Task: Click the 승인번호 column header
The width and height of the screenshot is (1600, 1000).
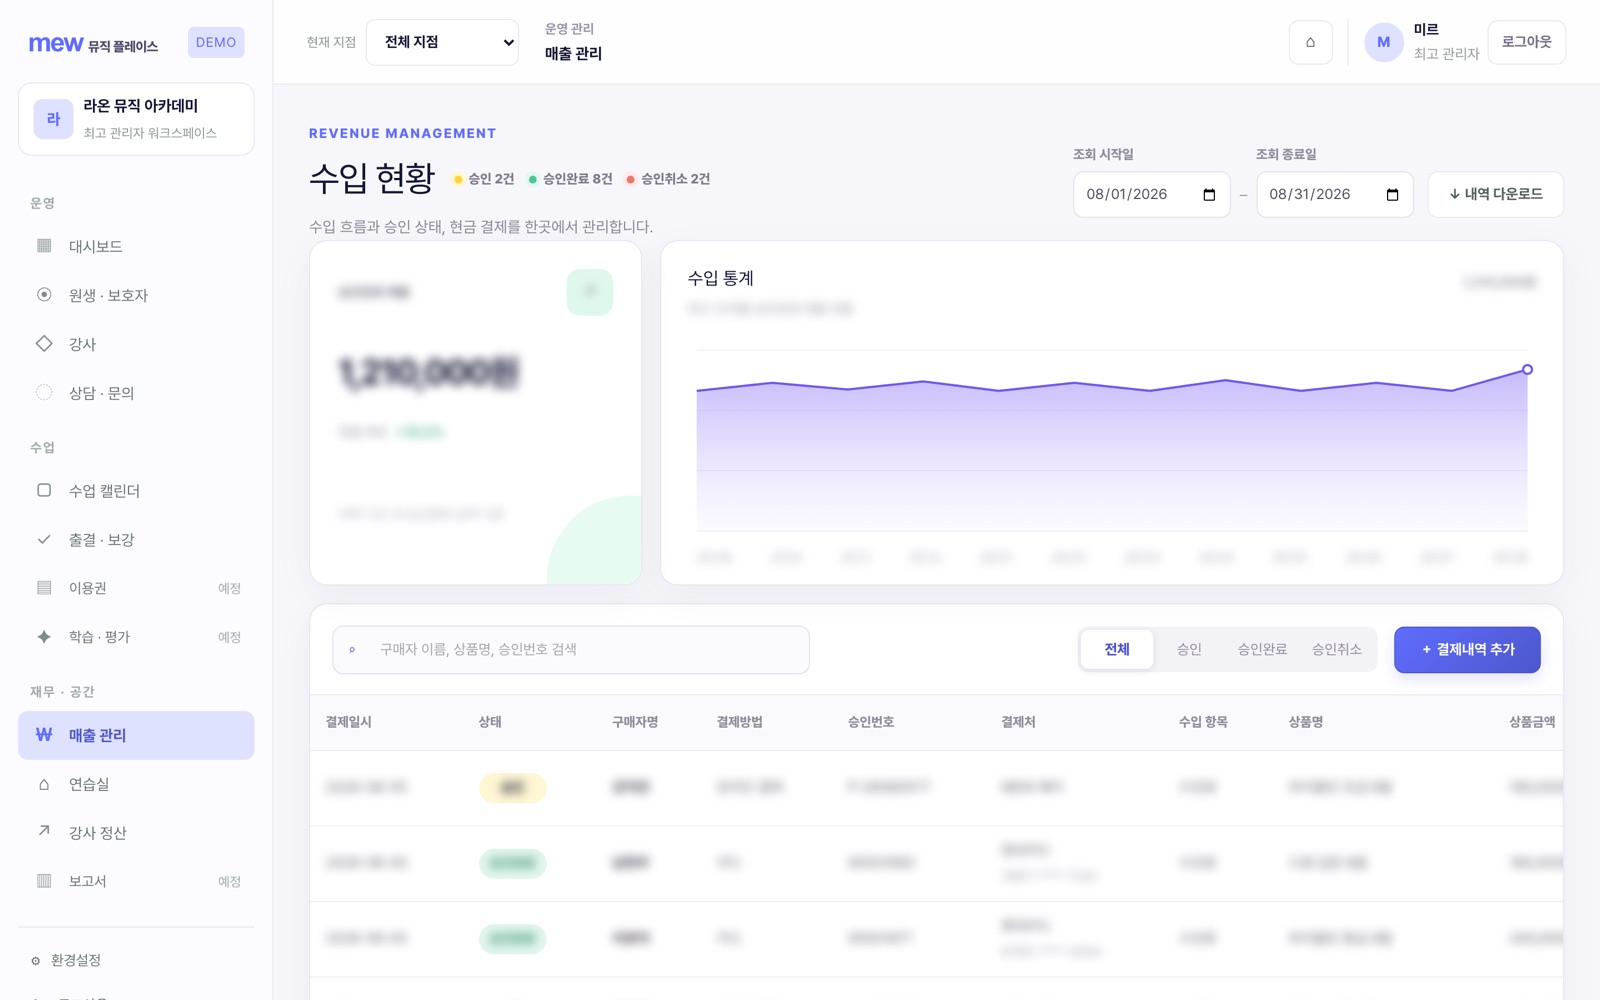Action: point(870,722)
